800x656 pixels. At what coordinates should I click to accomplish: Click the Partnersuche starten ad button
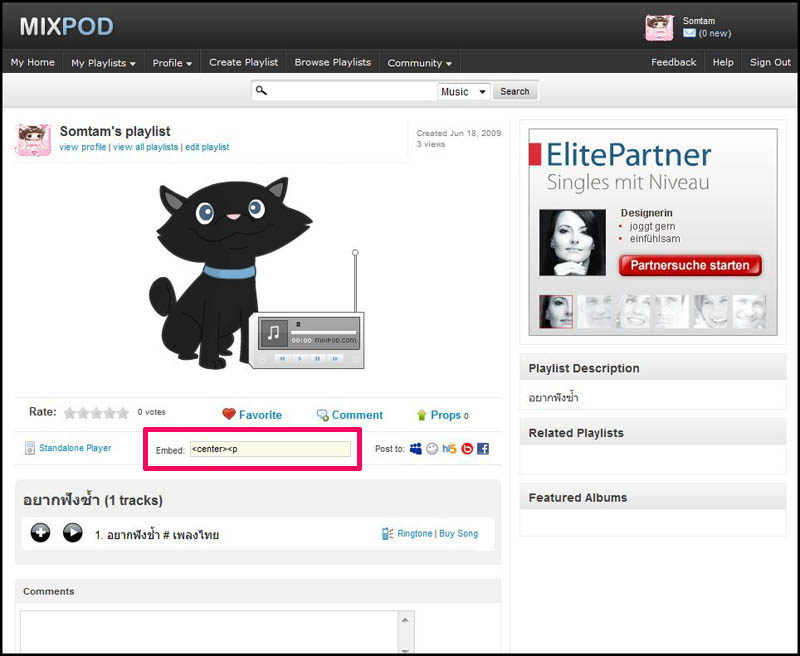[x=690, y=265]
